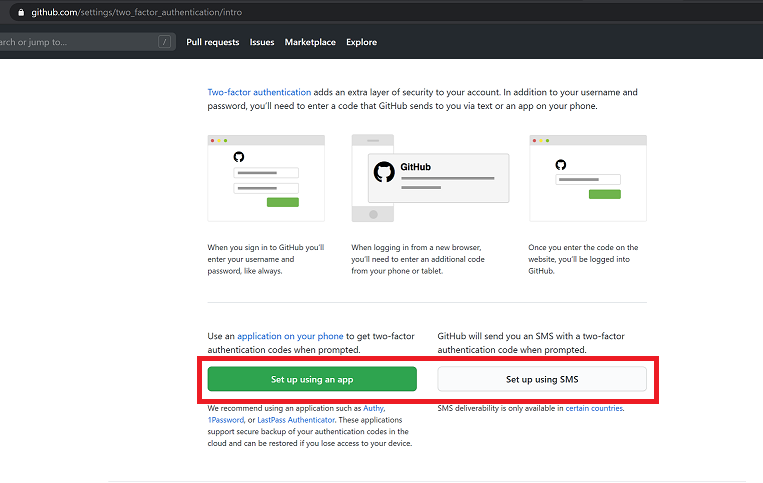Click the lock icon in address bar
This screenshot has width=763, height=483.
[x=21, y=13]
